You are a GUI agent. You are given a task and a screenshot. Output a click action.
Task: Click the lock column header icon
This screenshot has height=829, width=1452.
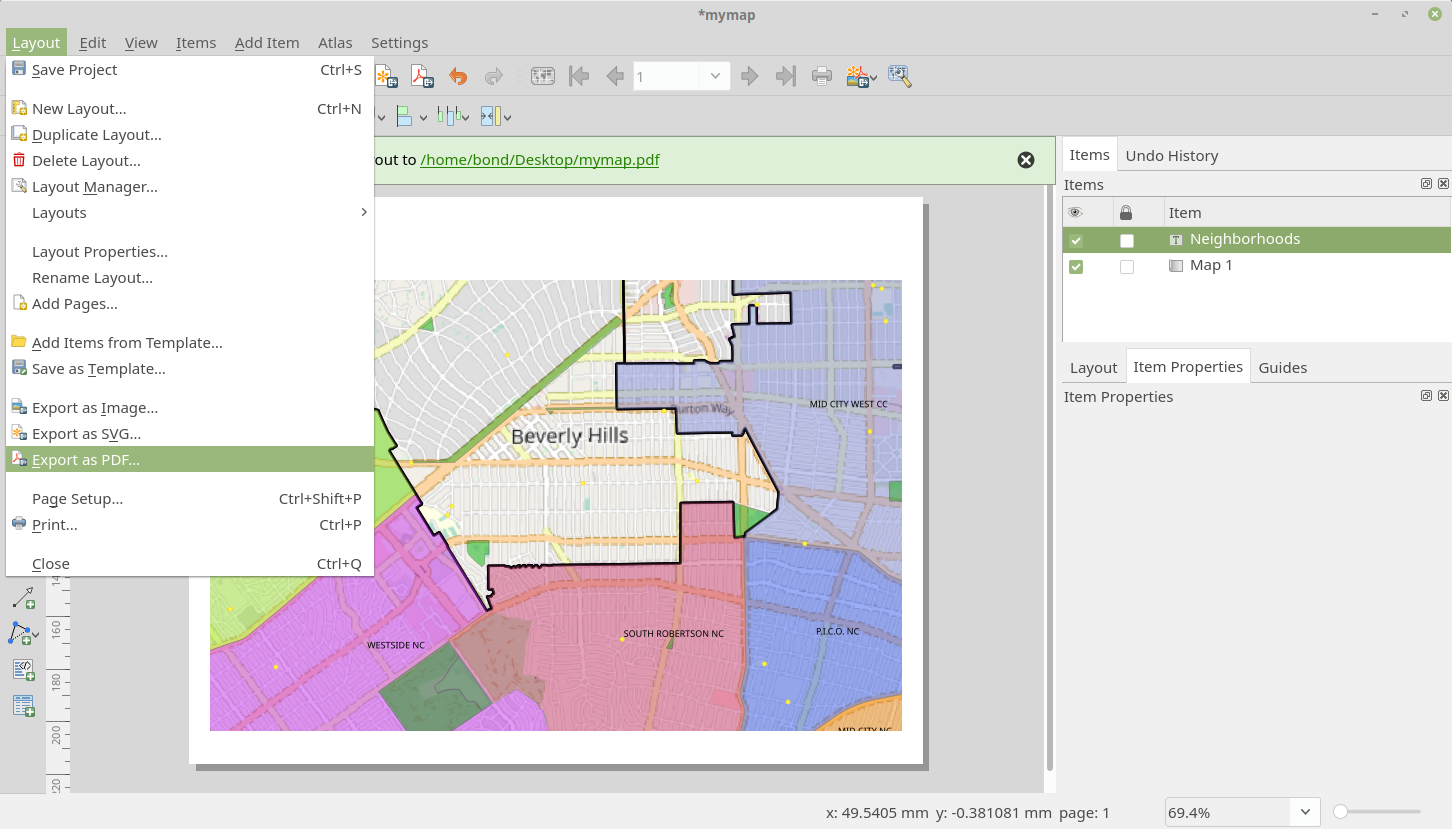[x=1126, y=212]
